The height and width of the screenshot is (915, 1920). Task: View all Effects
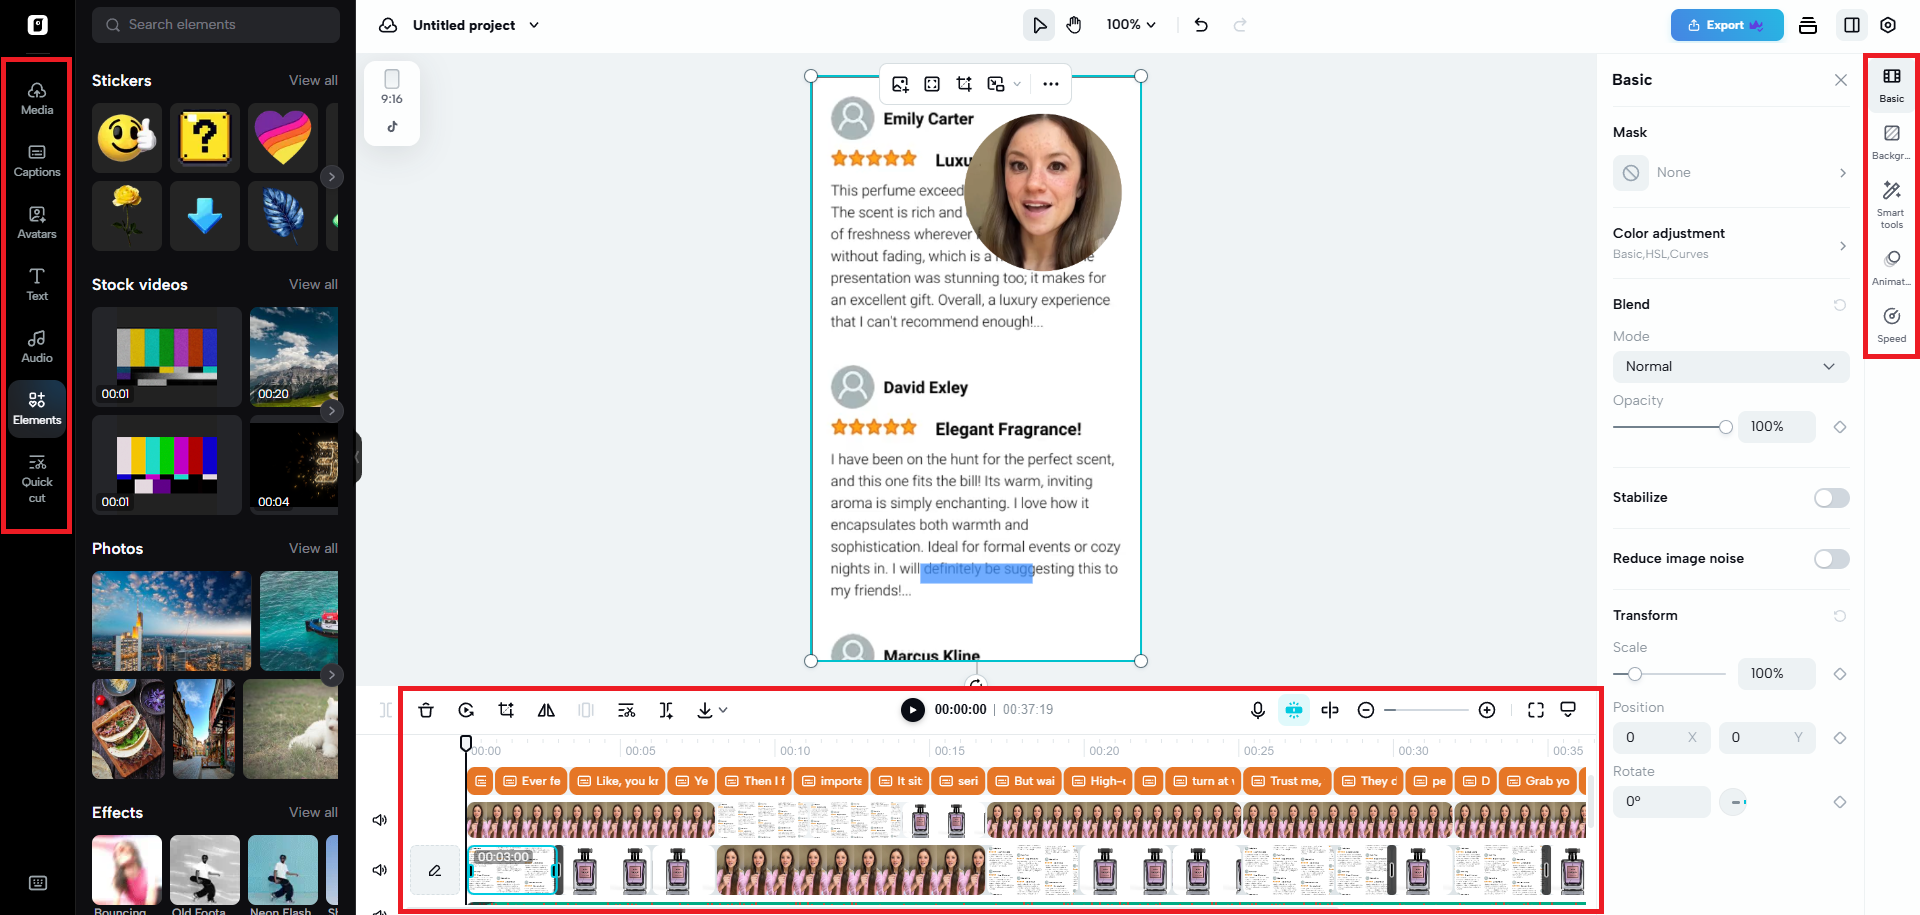pyautogui.click(x=313, y=813)
